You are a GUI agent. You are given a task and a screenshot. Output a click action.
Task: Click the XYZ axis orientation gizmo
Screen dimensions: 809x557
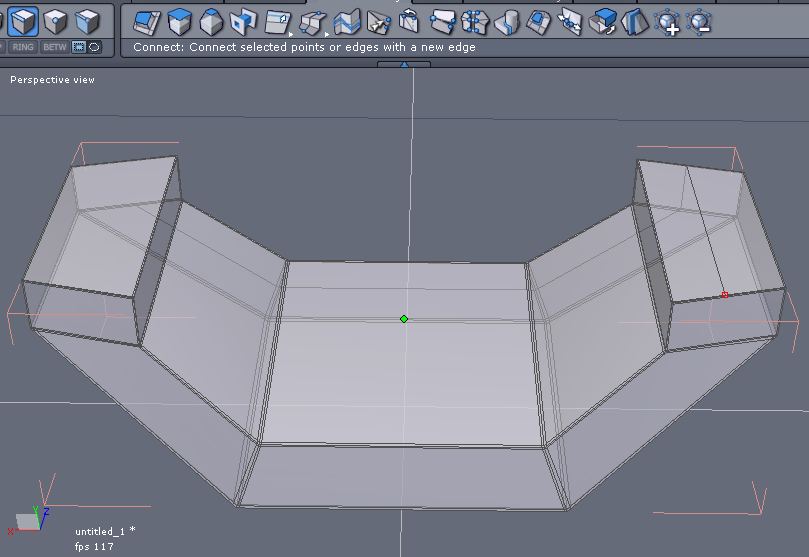coord(28,520)
